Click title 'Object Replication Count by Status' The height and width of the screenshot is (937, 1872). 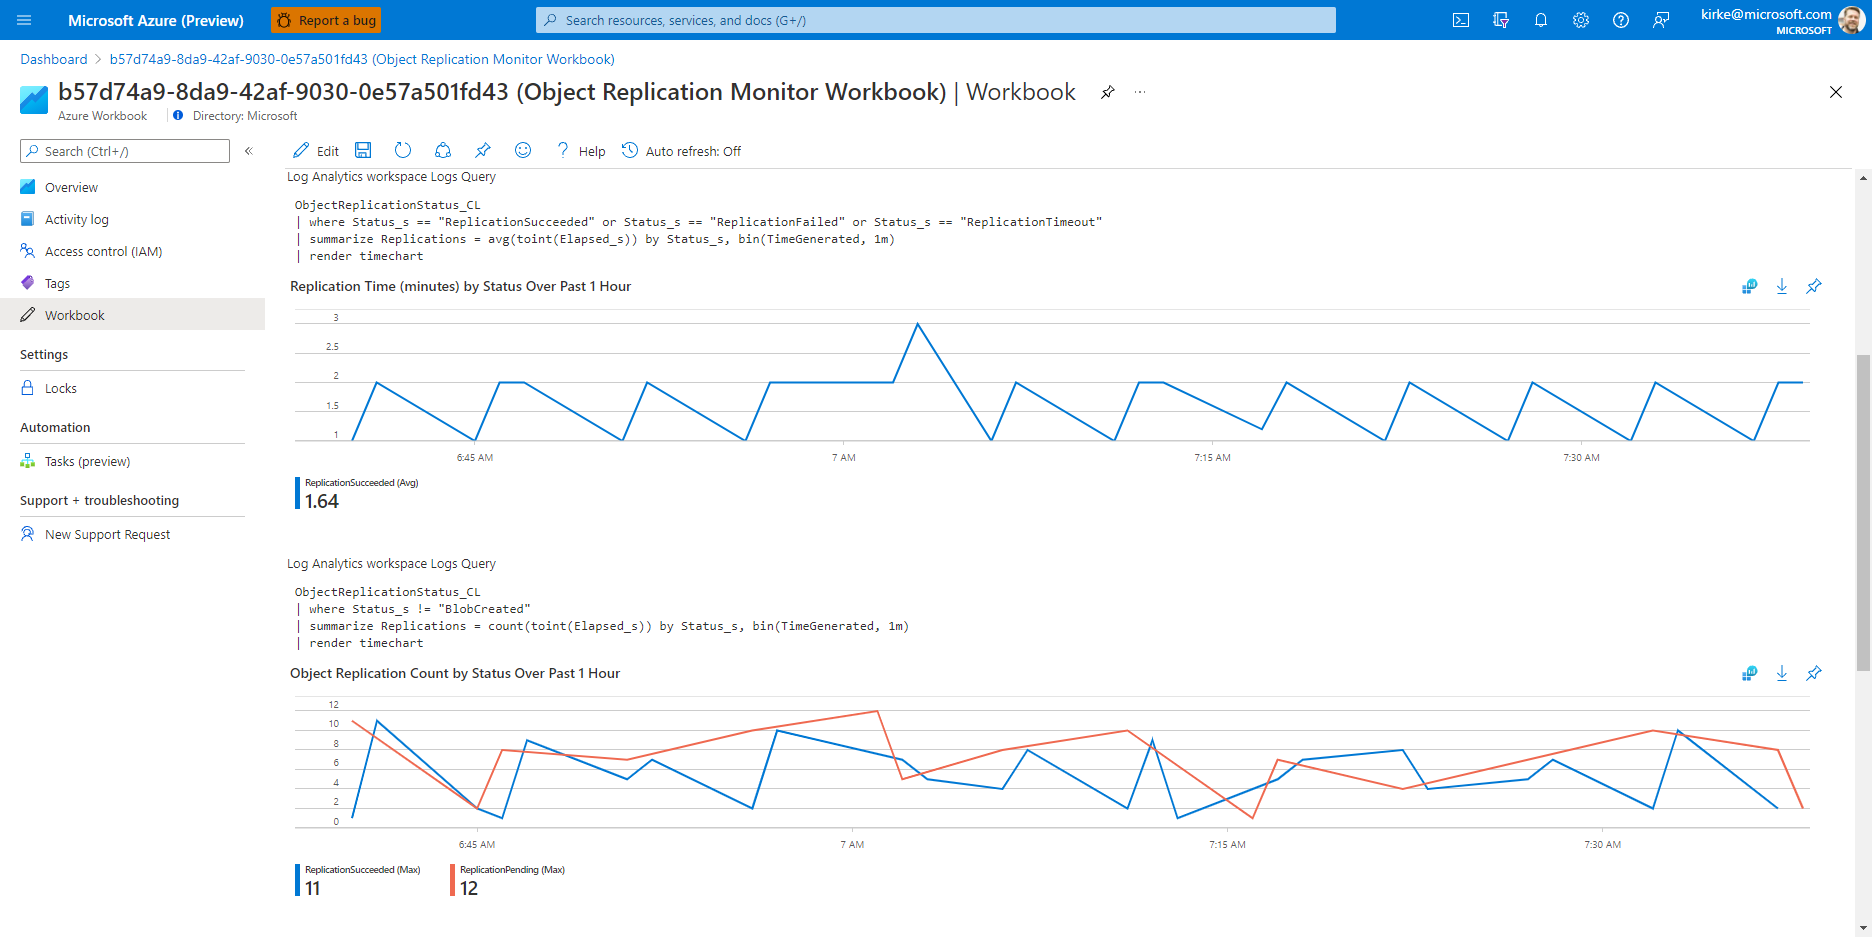[455, 673]
